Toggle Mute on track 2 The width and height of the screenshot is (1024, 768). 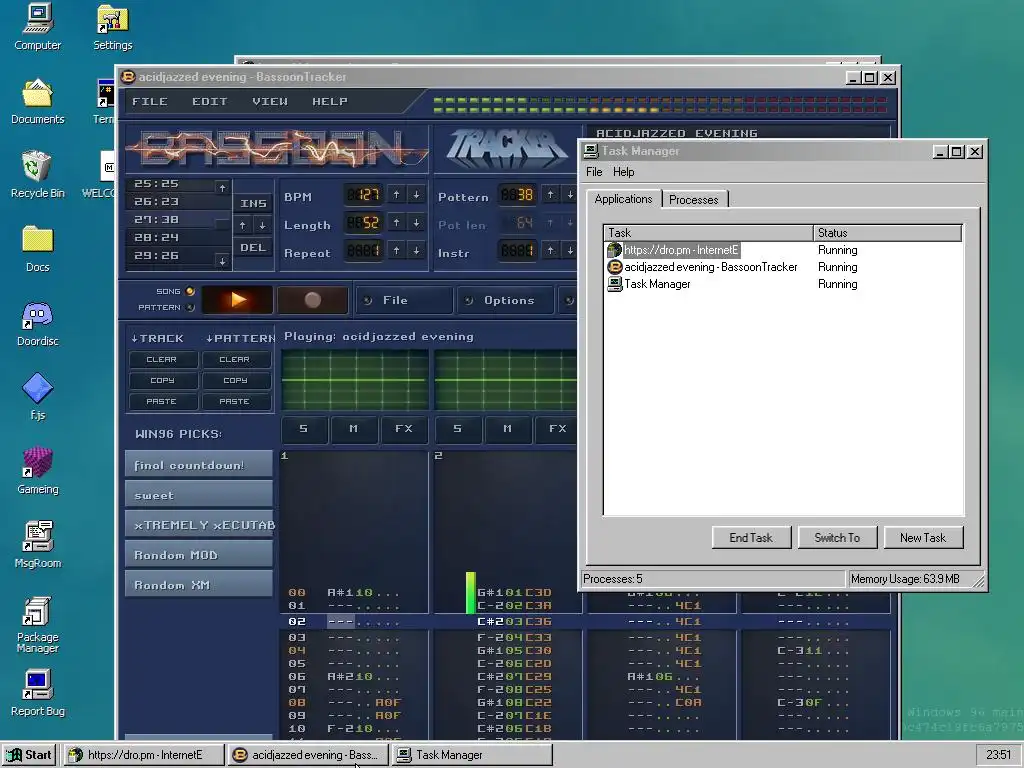click(x=507, y=429)
